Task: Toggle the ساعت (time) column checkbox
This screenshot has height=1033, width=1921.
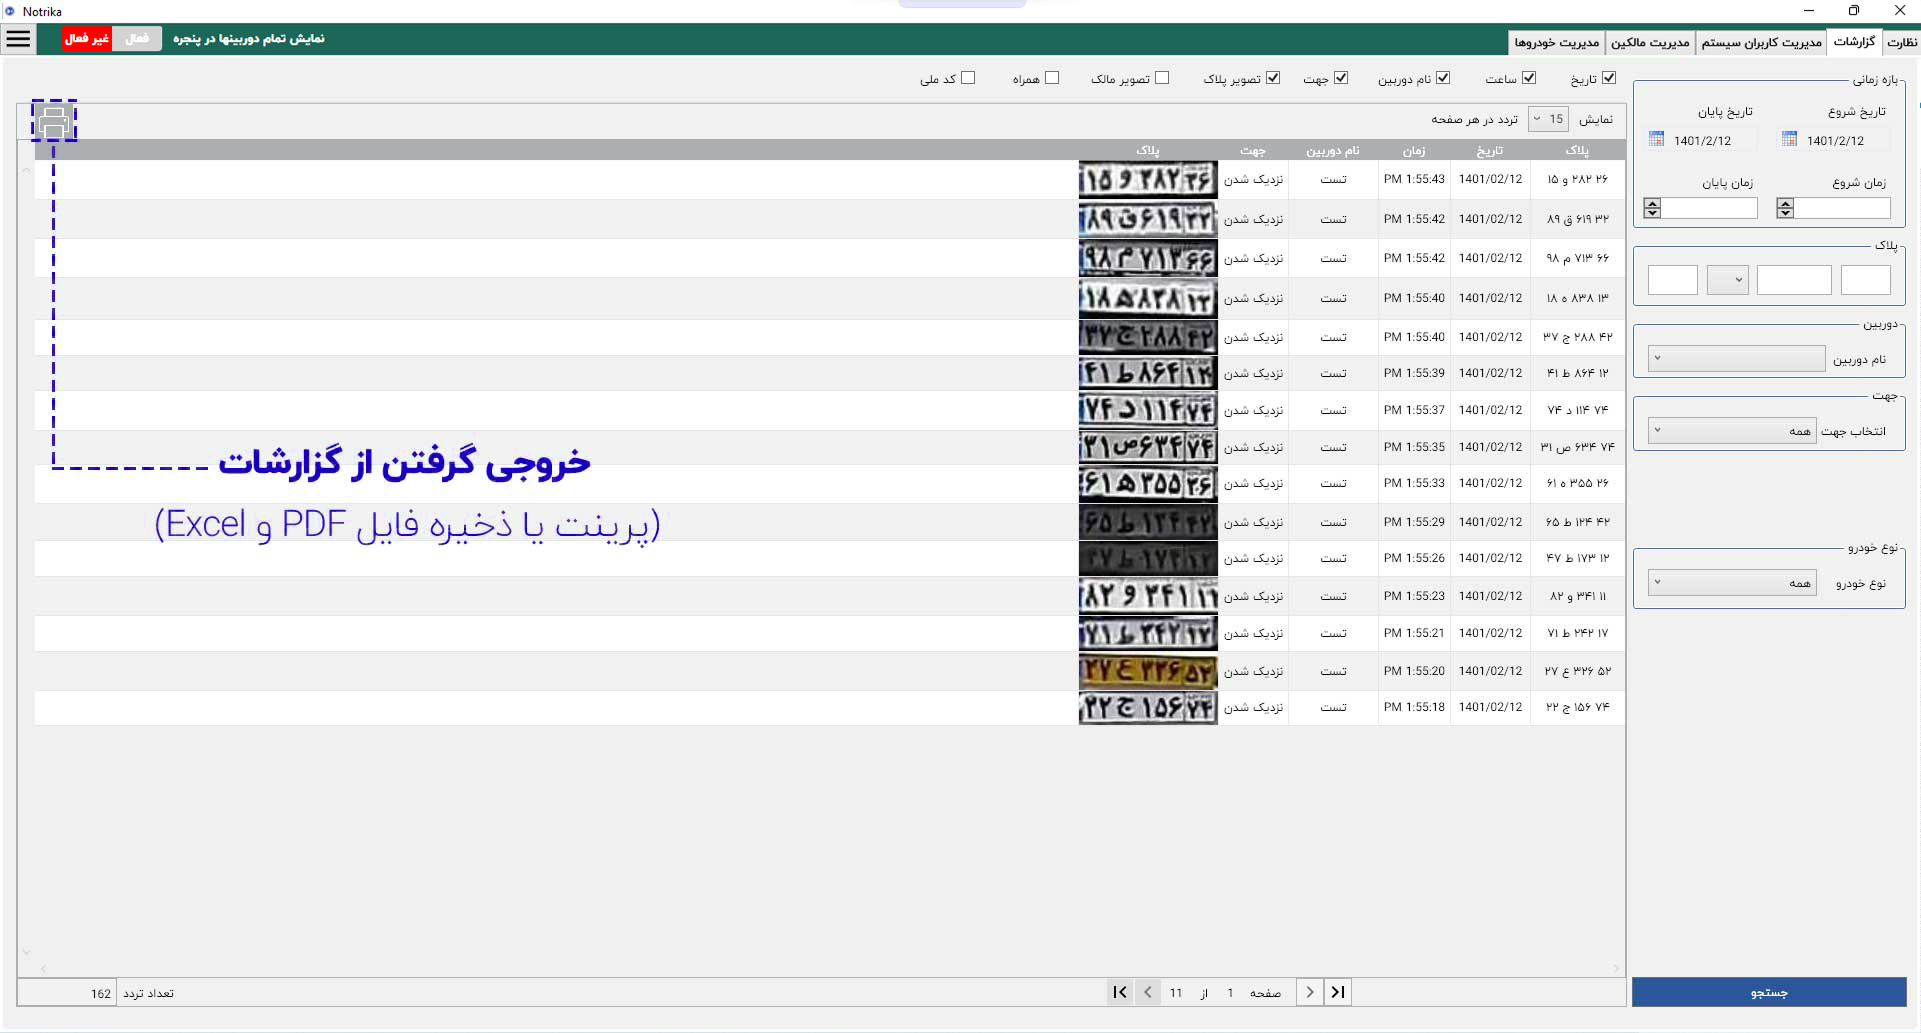Action: 1529,78
